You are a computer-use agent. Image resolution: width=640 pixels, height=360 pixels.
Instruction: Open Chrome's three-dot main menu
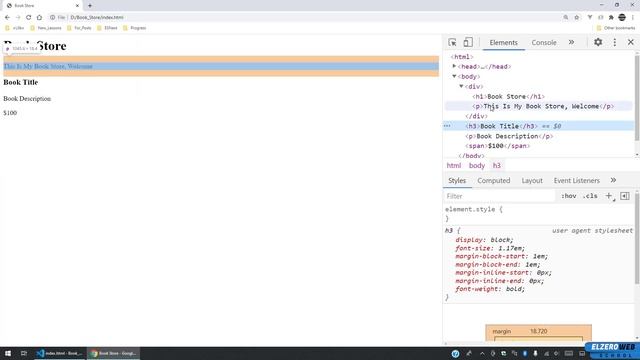633,18
